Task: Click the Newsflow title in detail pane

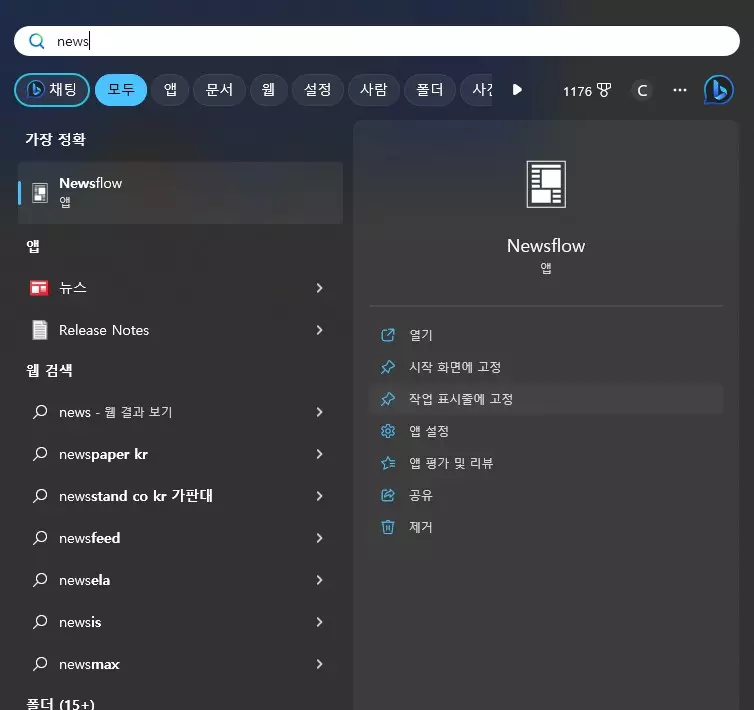Action: 546,246
